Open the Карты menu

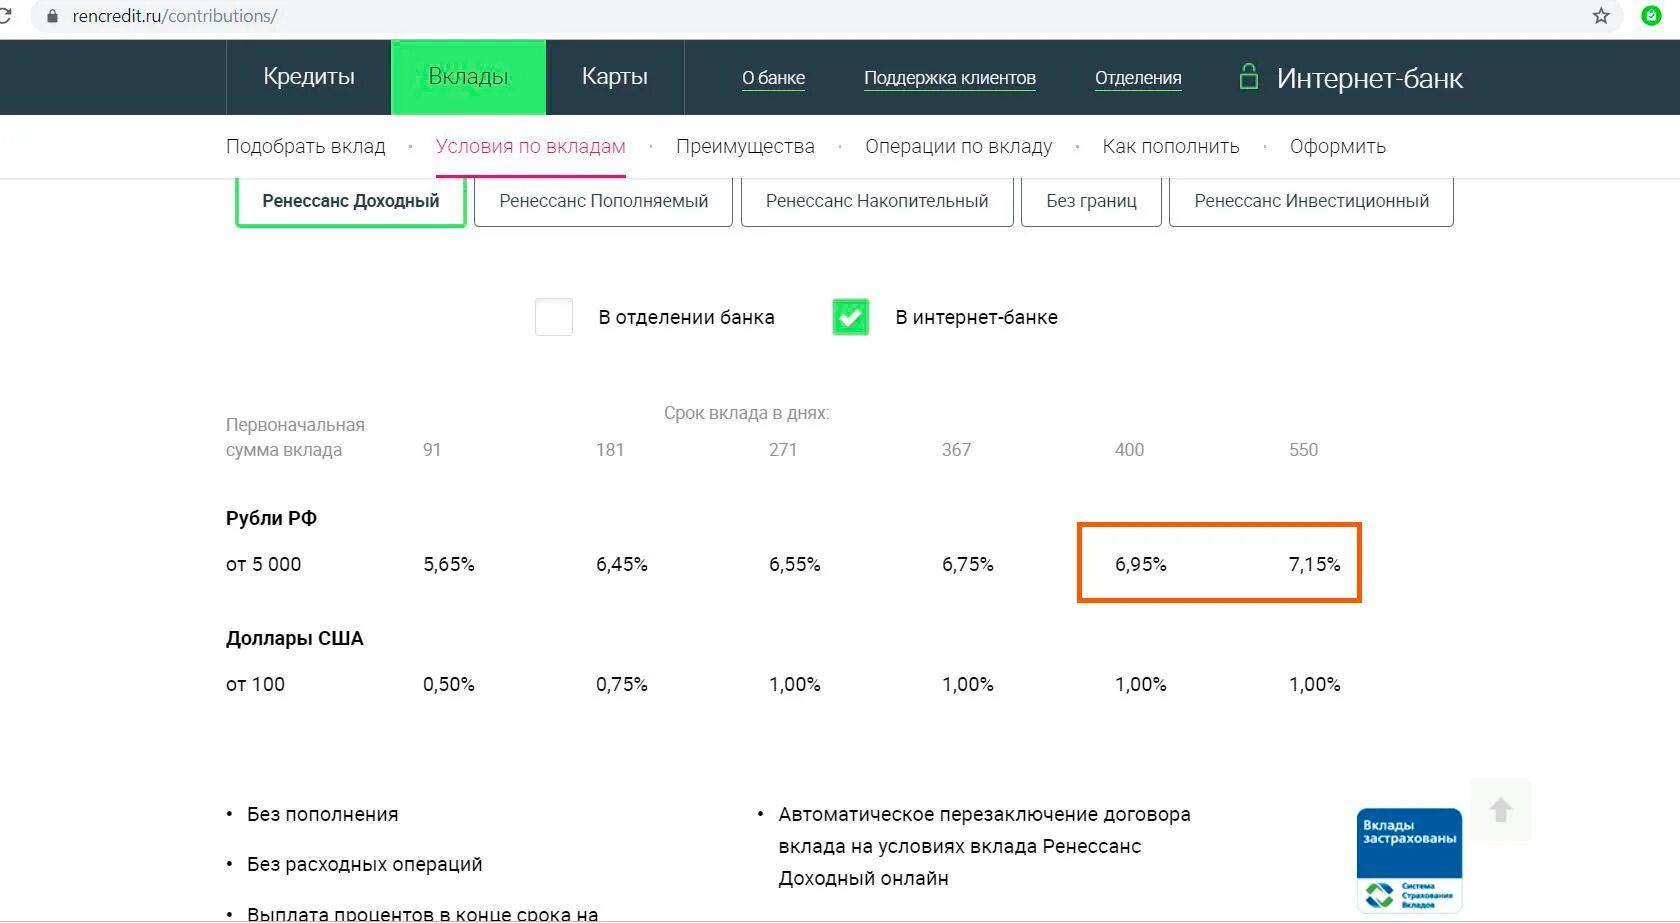[615, 77]
